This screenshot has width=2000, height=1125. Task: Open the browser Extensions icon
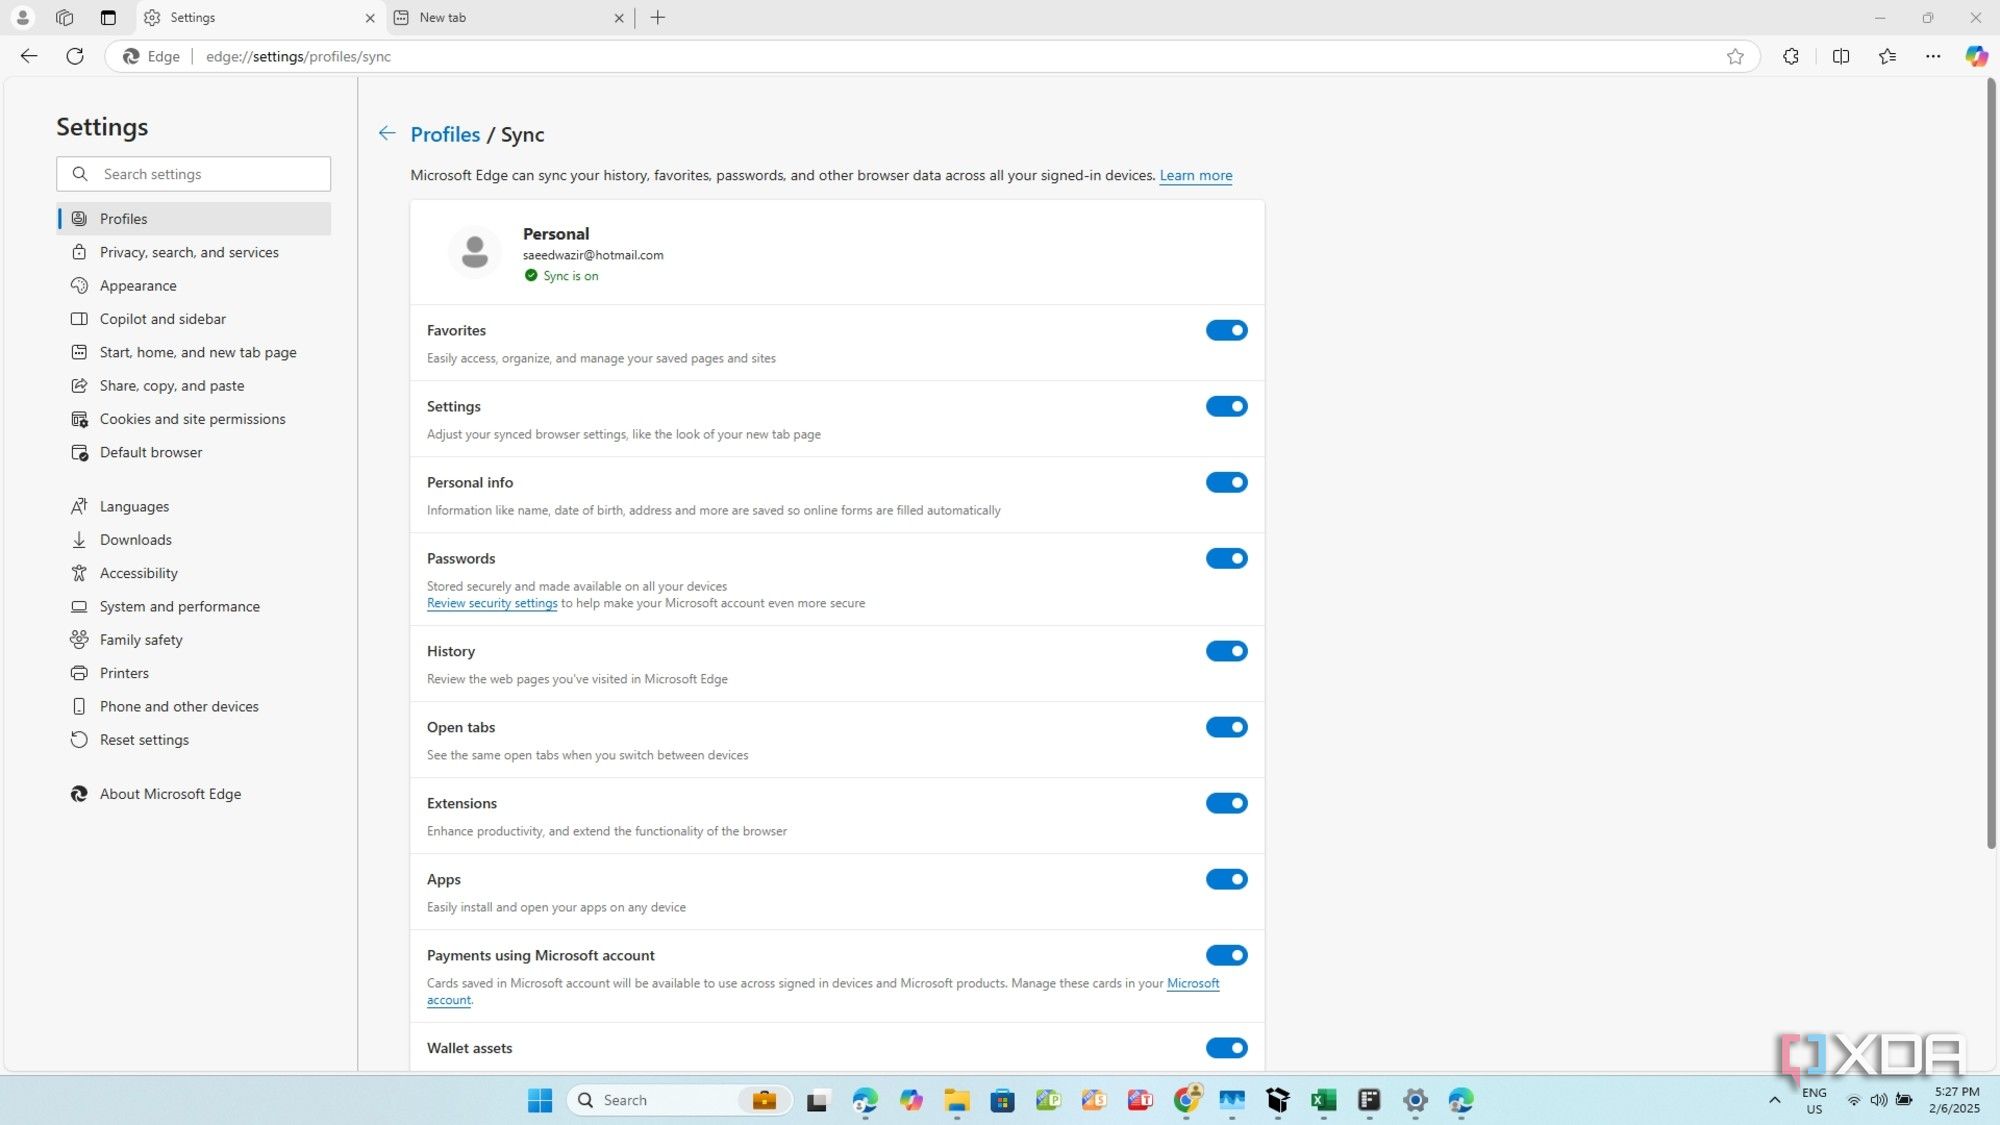point(1790,56)
